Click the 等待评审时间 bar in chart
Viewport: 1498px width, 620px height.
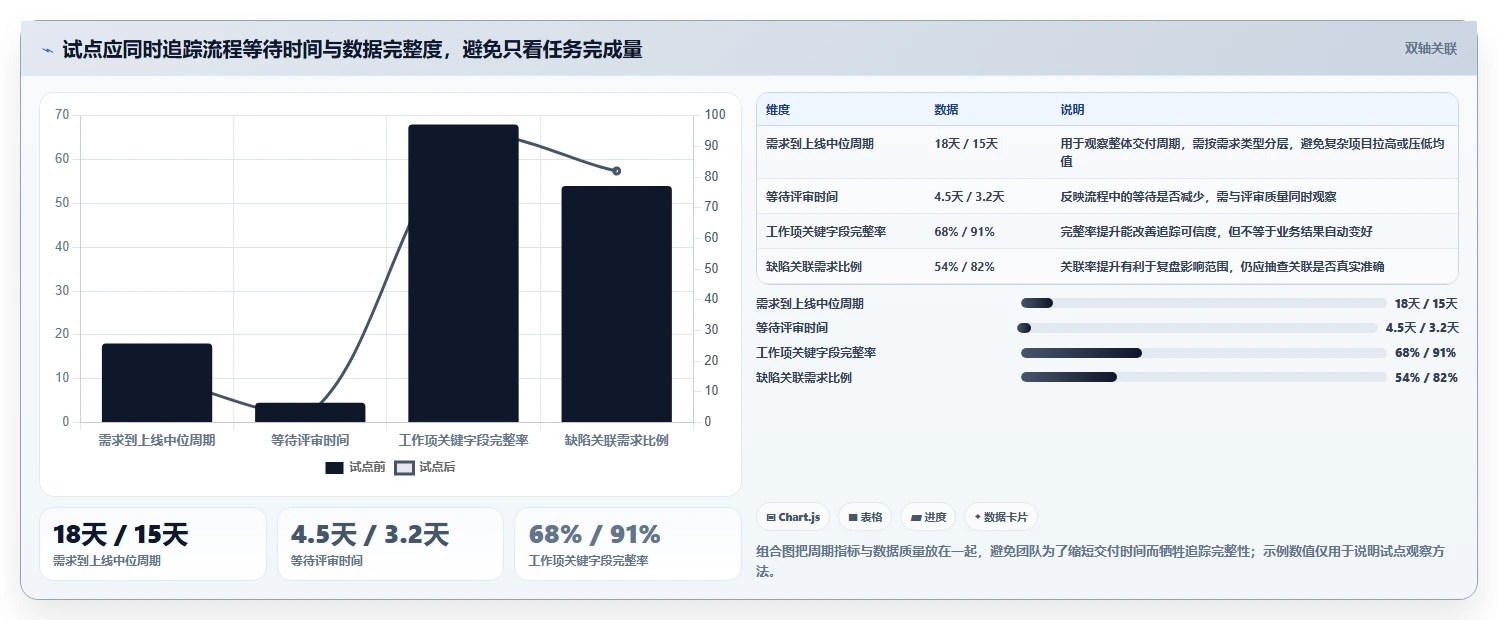pyautogui.click(x=310, y=412)
